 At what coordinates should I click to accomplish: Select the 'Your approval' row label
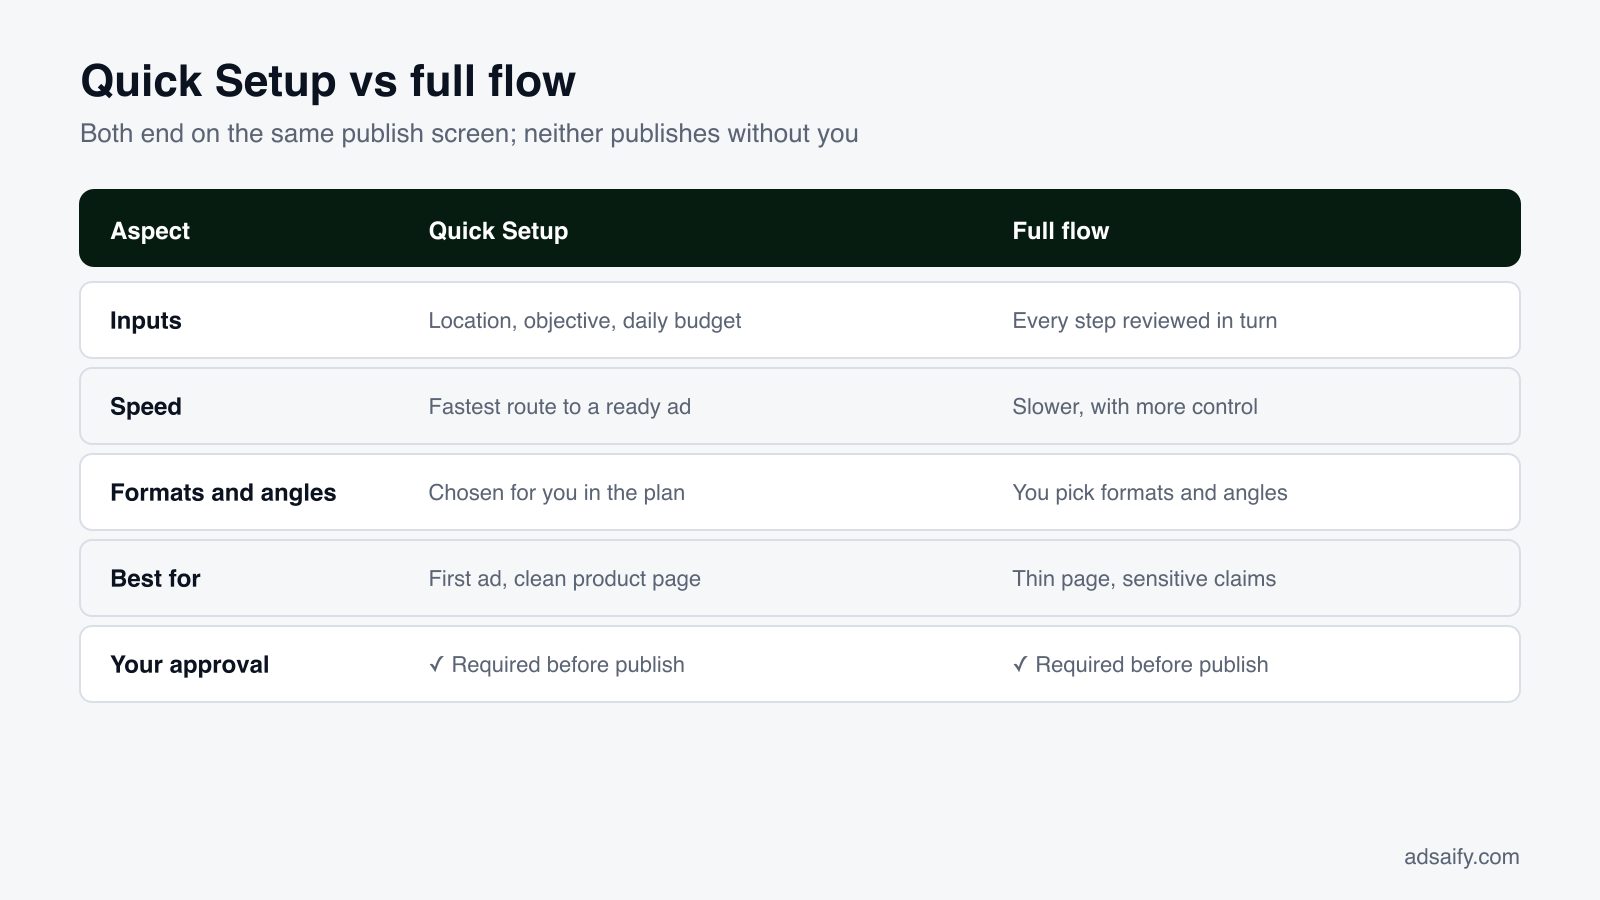[190, 665]
